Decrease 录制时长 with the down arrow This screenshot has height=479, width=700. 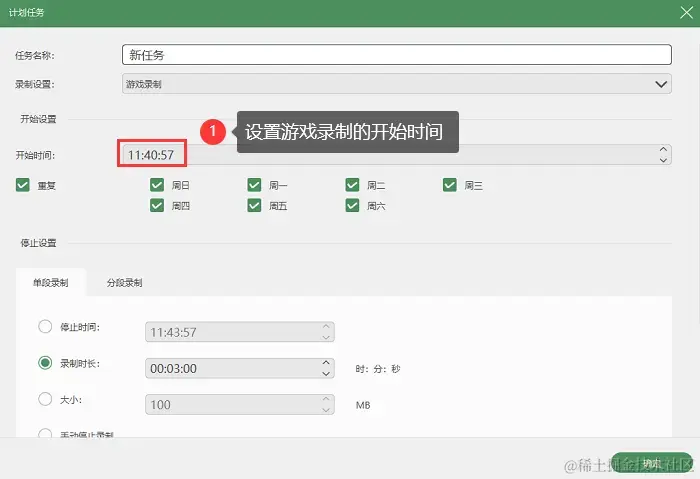click(326, 374)
